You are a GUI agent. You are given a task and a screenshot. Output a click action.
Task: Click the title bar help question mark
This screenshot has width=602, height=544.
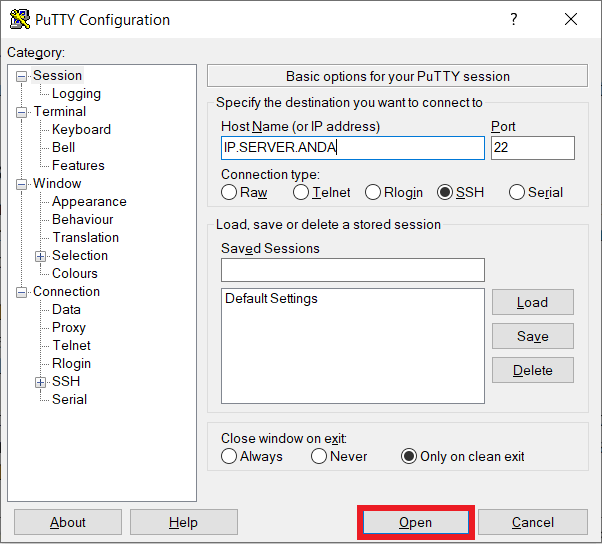(x=514, y=20)
